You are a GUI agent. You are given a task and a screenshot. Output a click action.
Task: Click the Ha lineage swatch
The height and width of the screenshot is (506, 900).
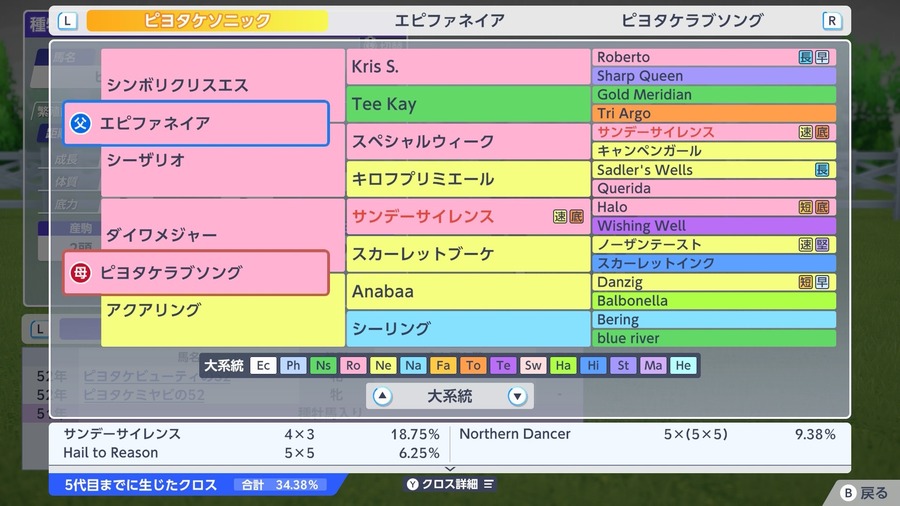563,365
